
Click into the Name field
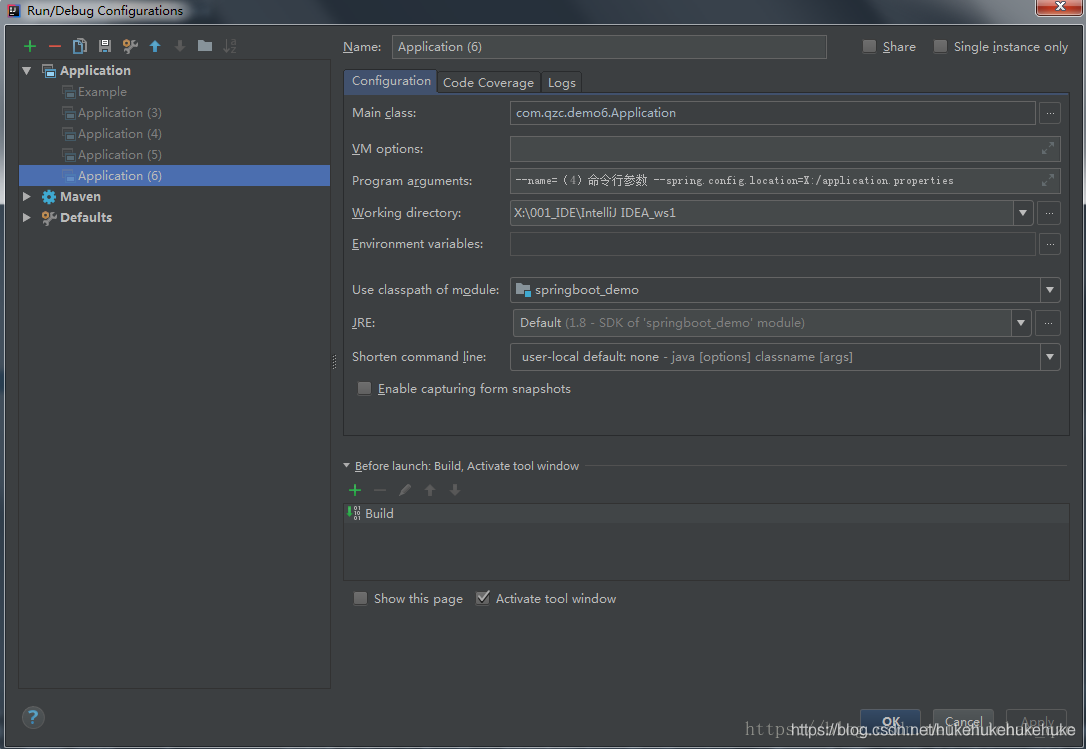(609, 47)
